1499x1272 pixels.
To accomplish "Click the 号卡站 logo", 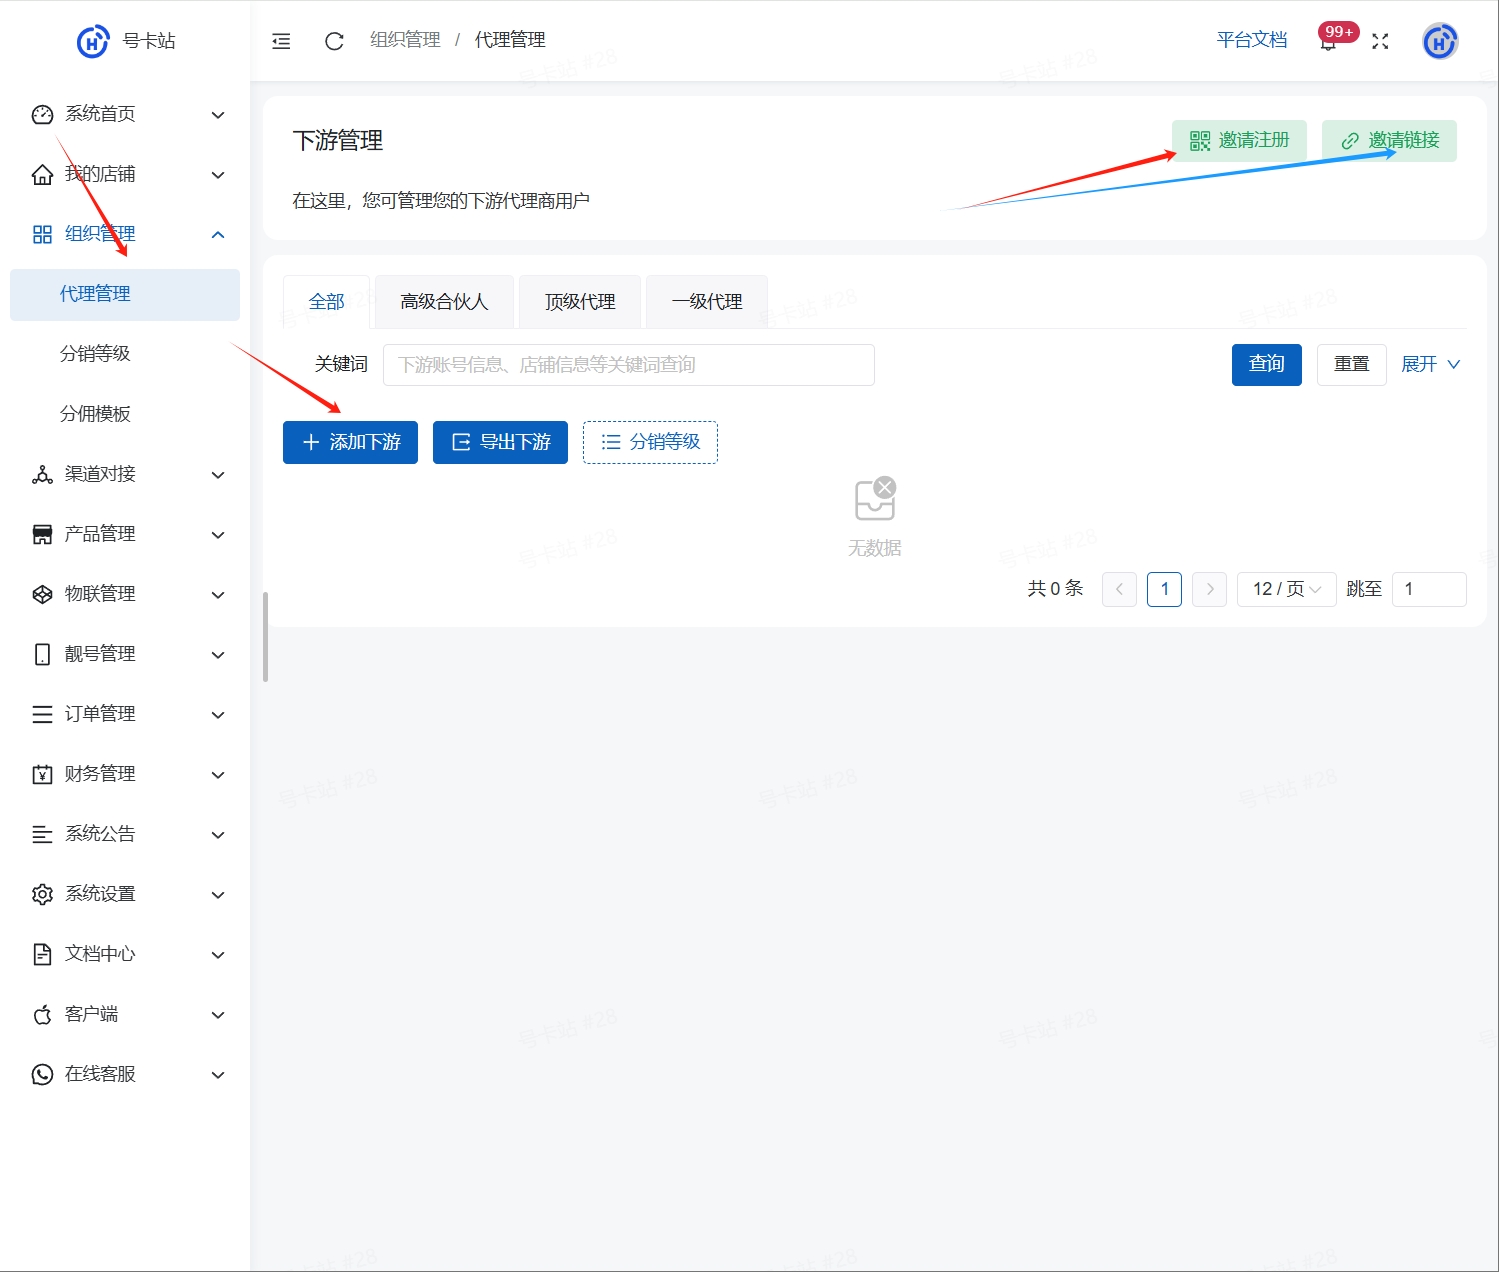I will [125, 41].
